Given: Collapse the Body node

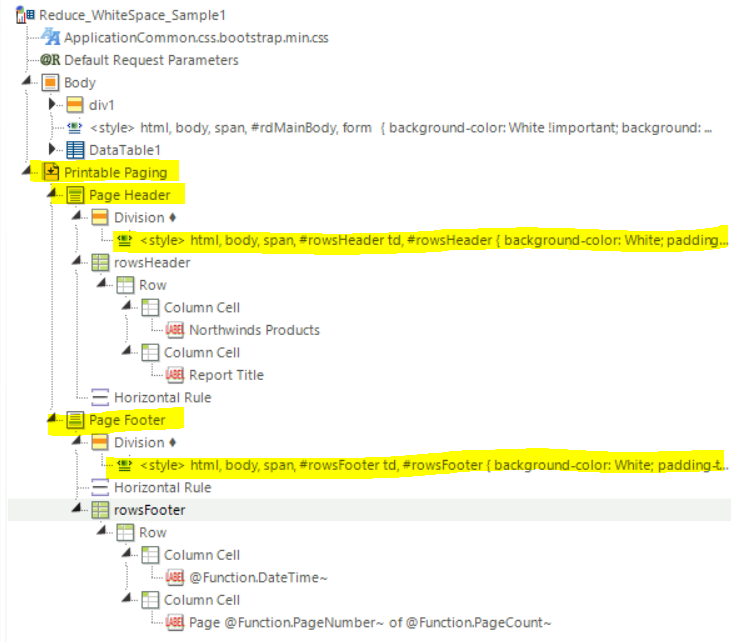Looking at the screenshot, I should (x=27, y=81).
